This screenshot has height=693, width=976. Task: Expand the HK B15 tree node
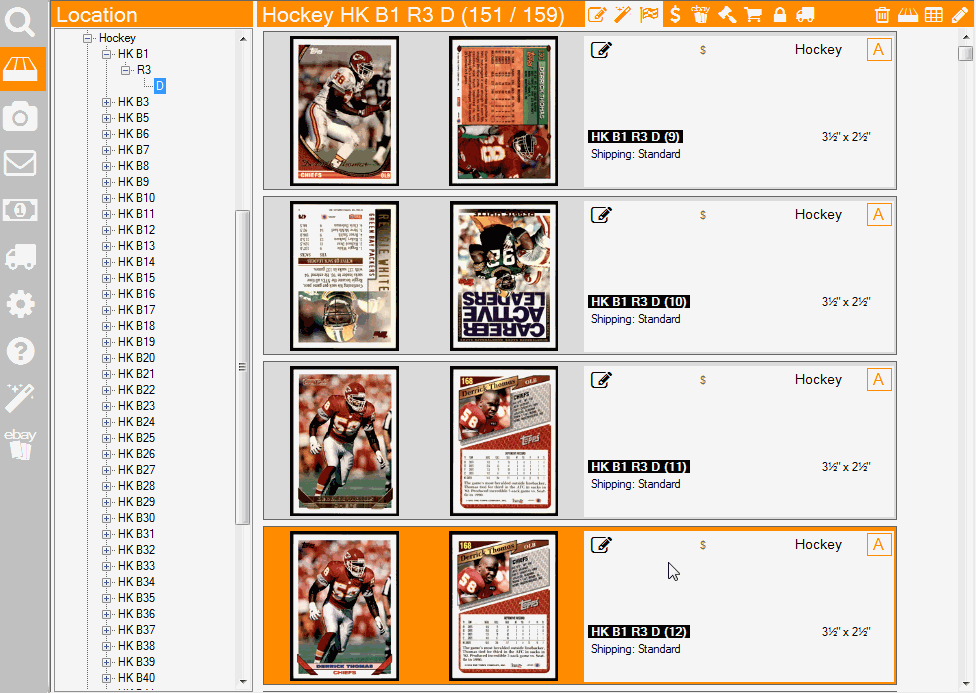click(106, 278)
